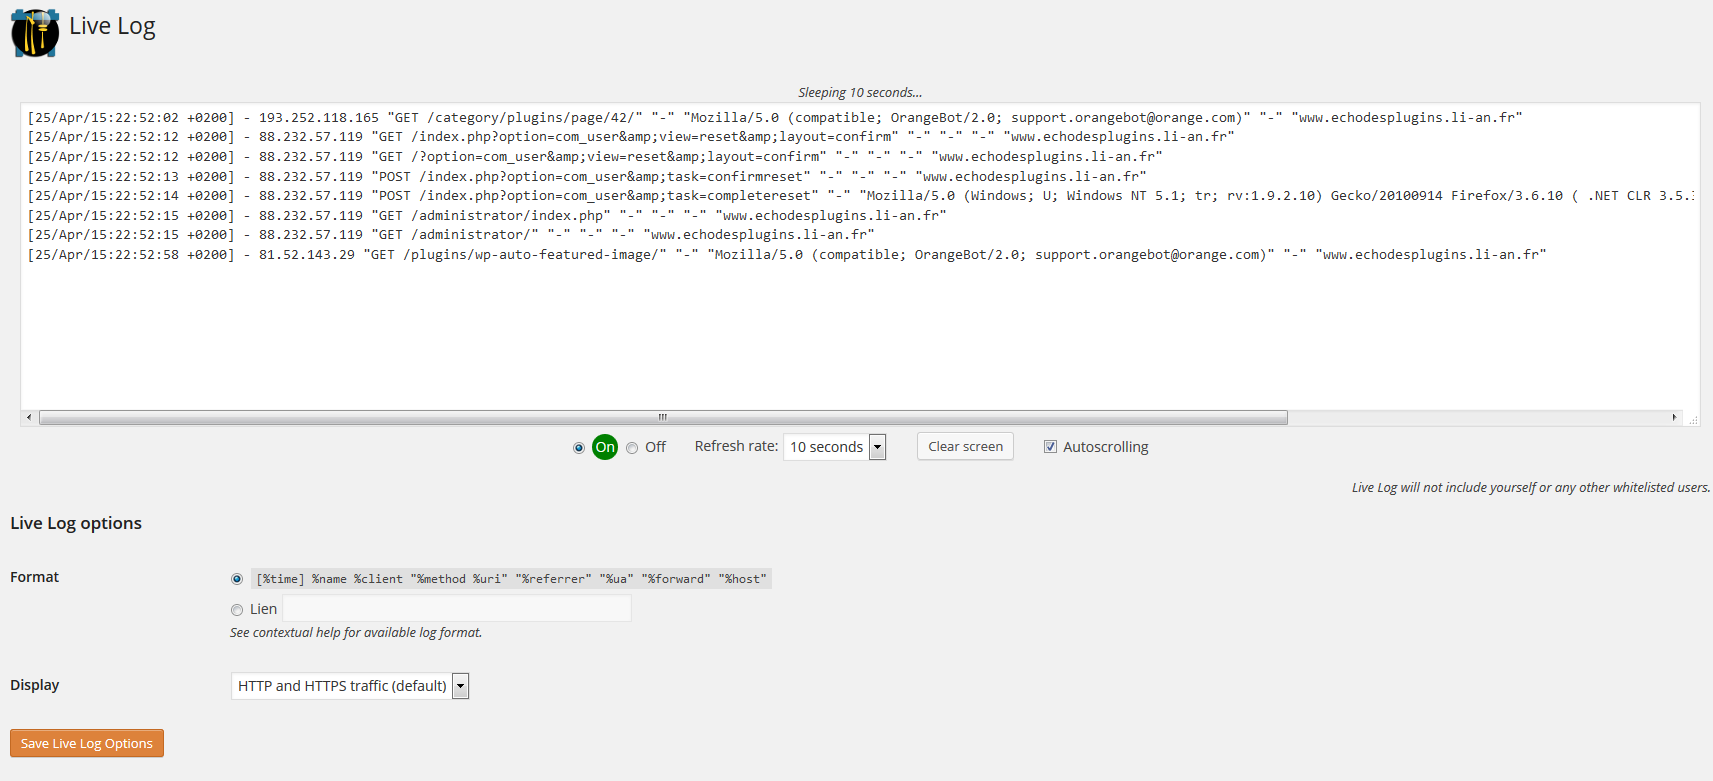Click the horizontal scrollbar left arrow

29,417
